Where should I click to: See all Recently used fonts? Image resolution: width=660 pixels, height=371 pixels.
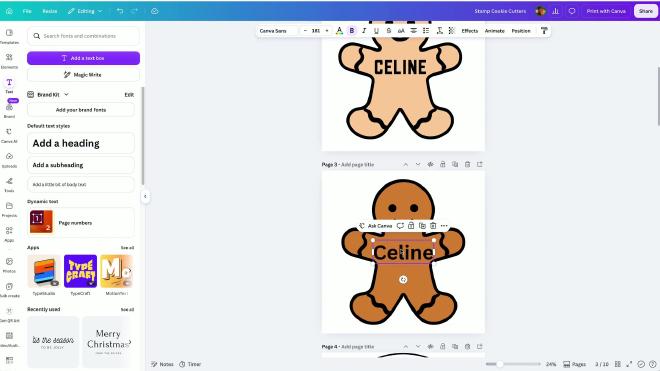[127, 310]
